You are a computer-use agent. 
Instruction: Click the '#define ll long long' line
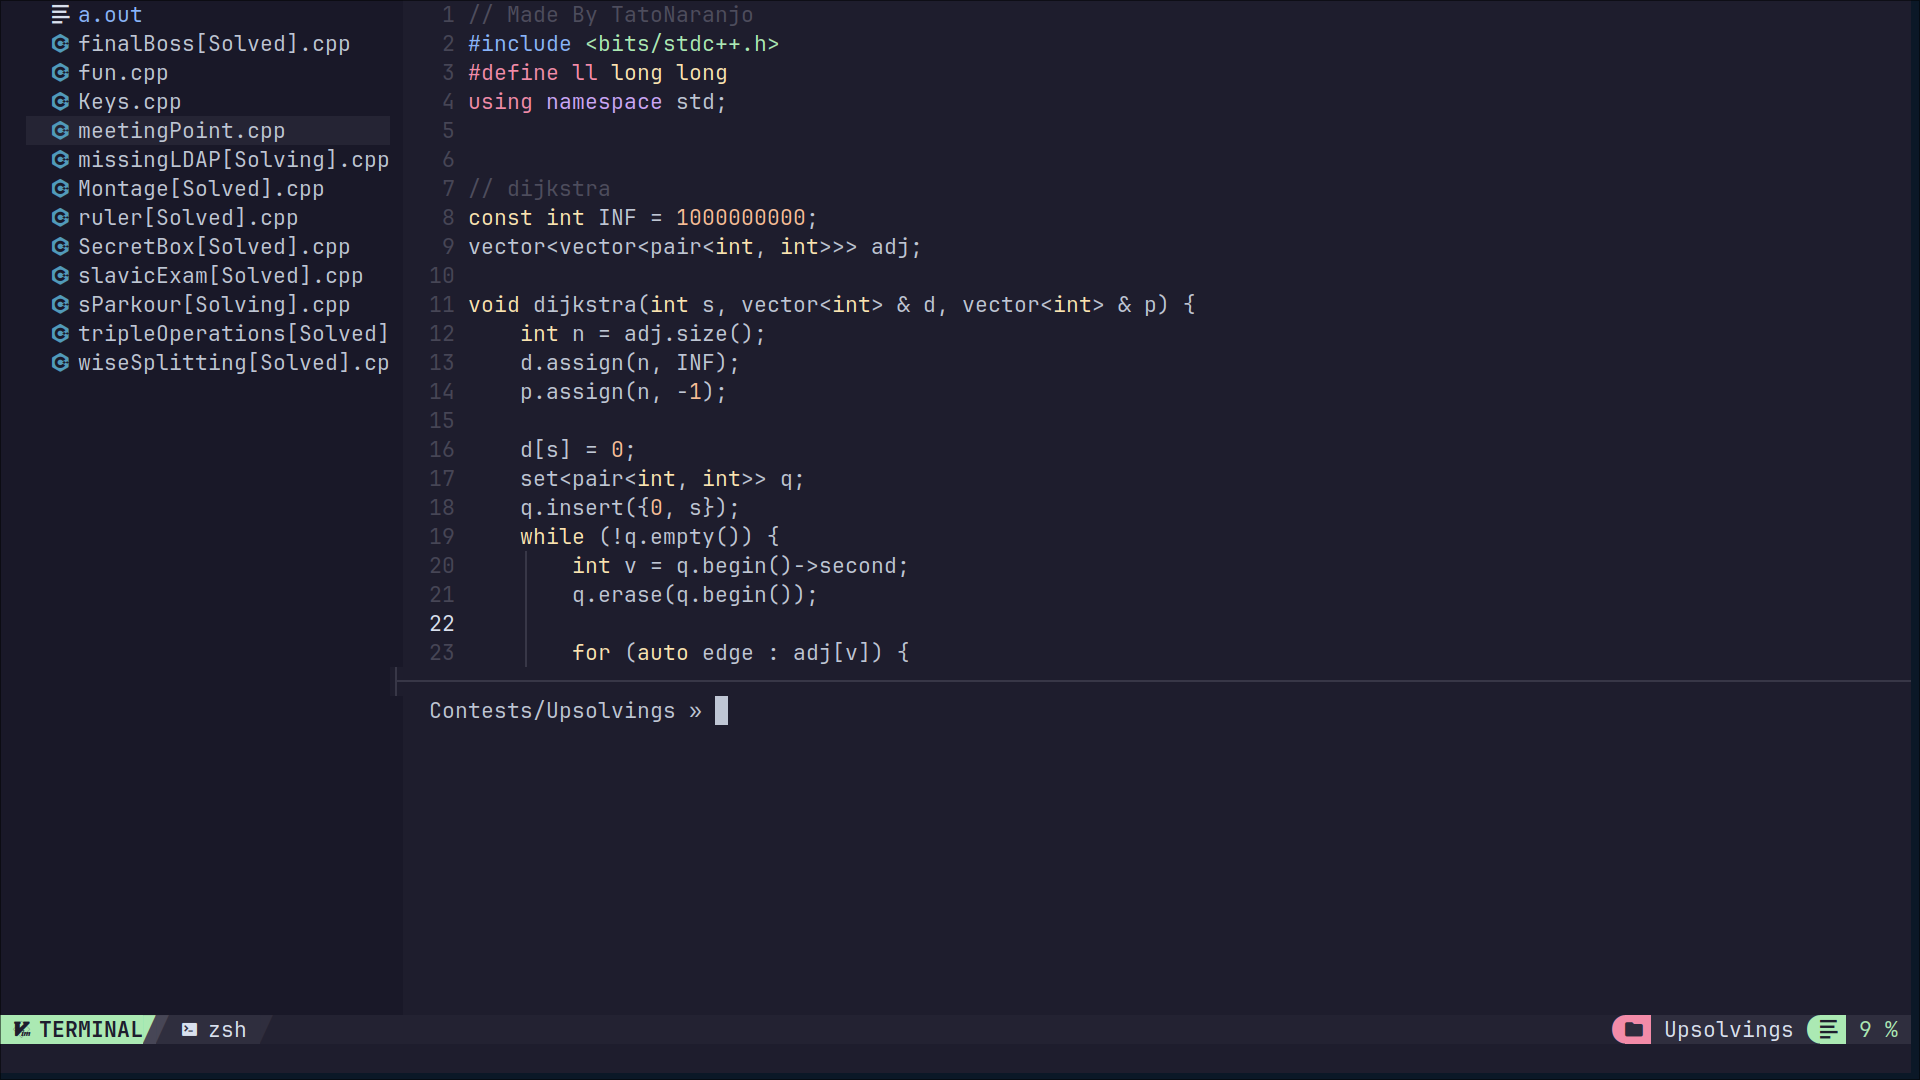coord(597,73)
